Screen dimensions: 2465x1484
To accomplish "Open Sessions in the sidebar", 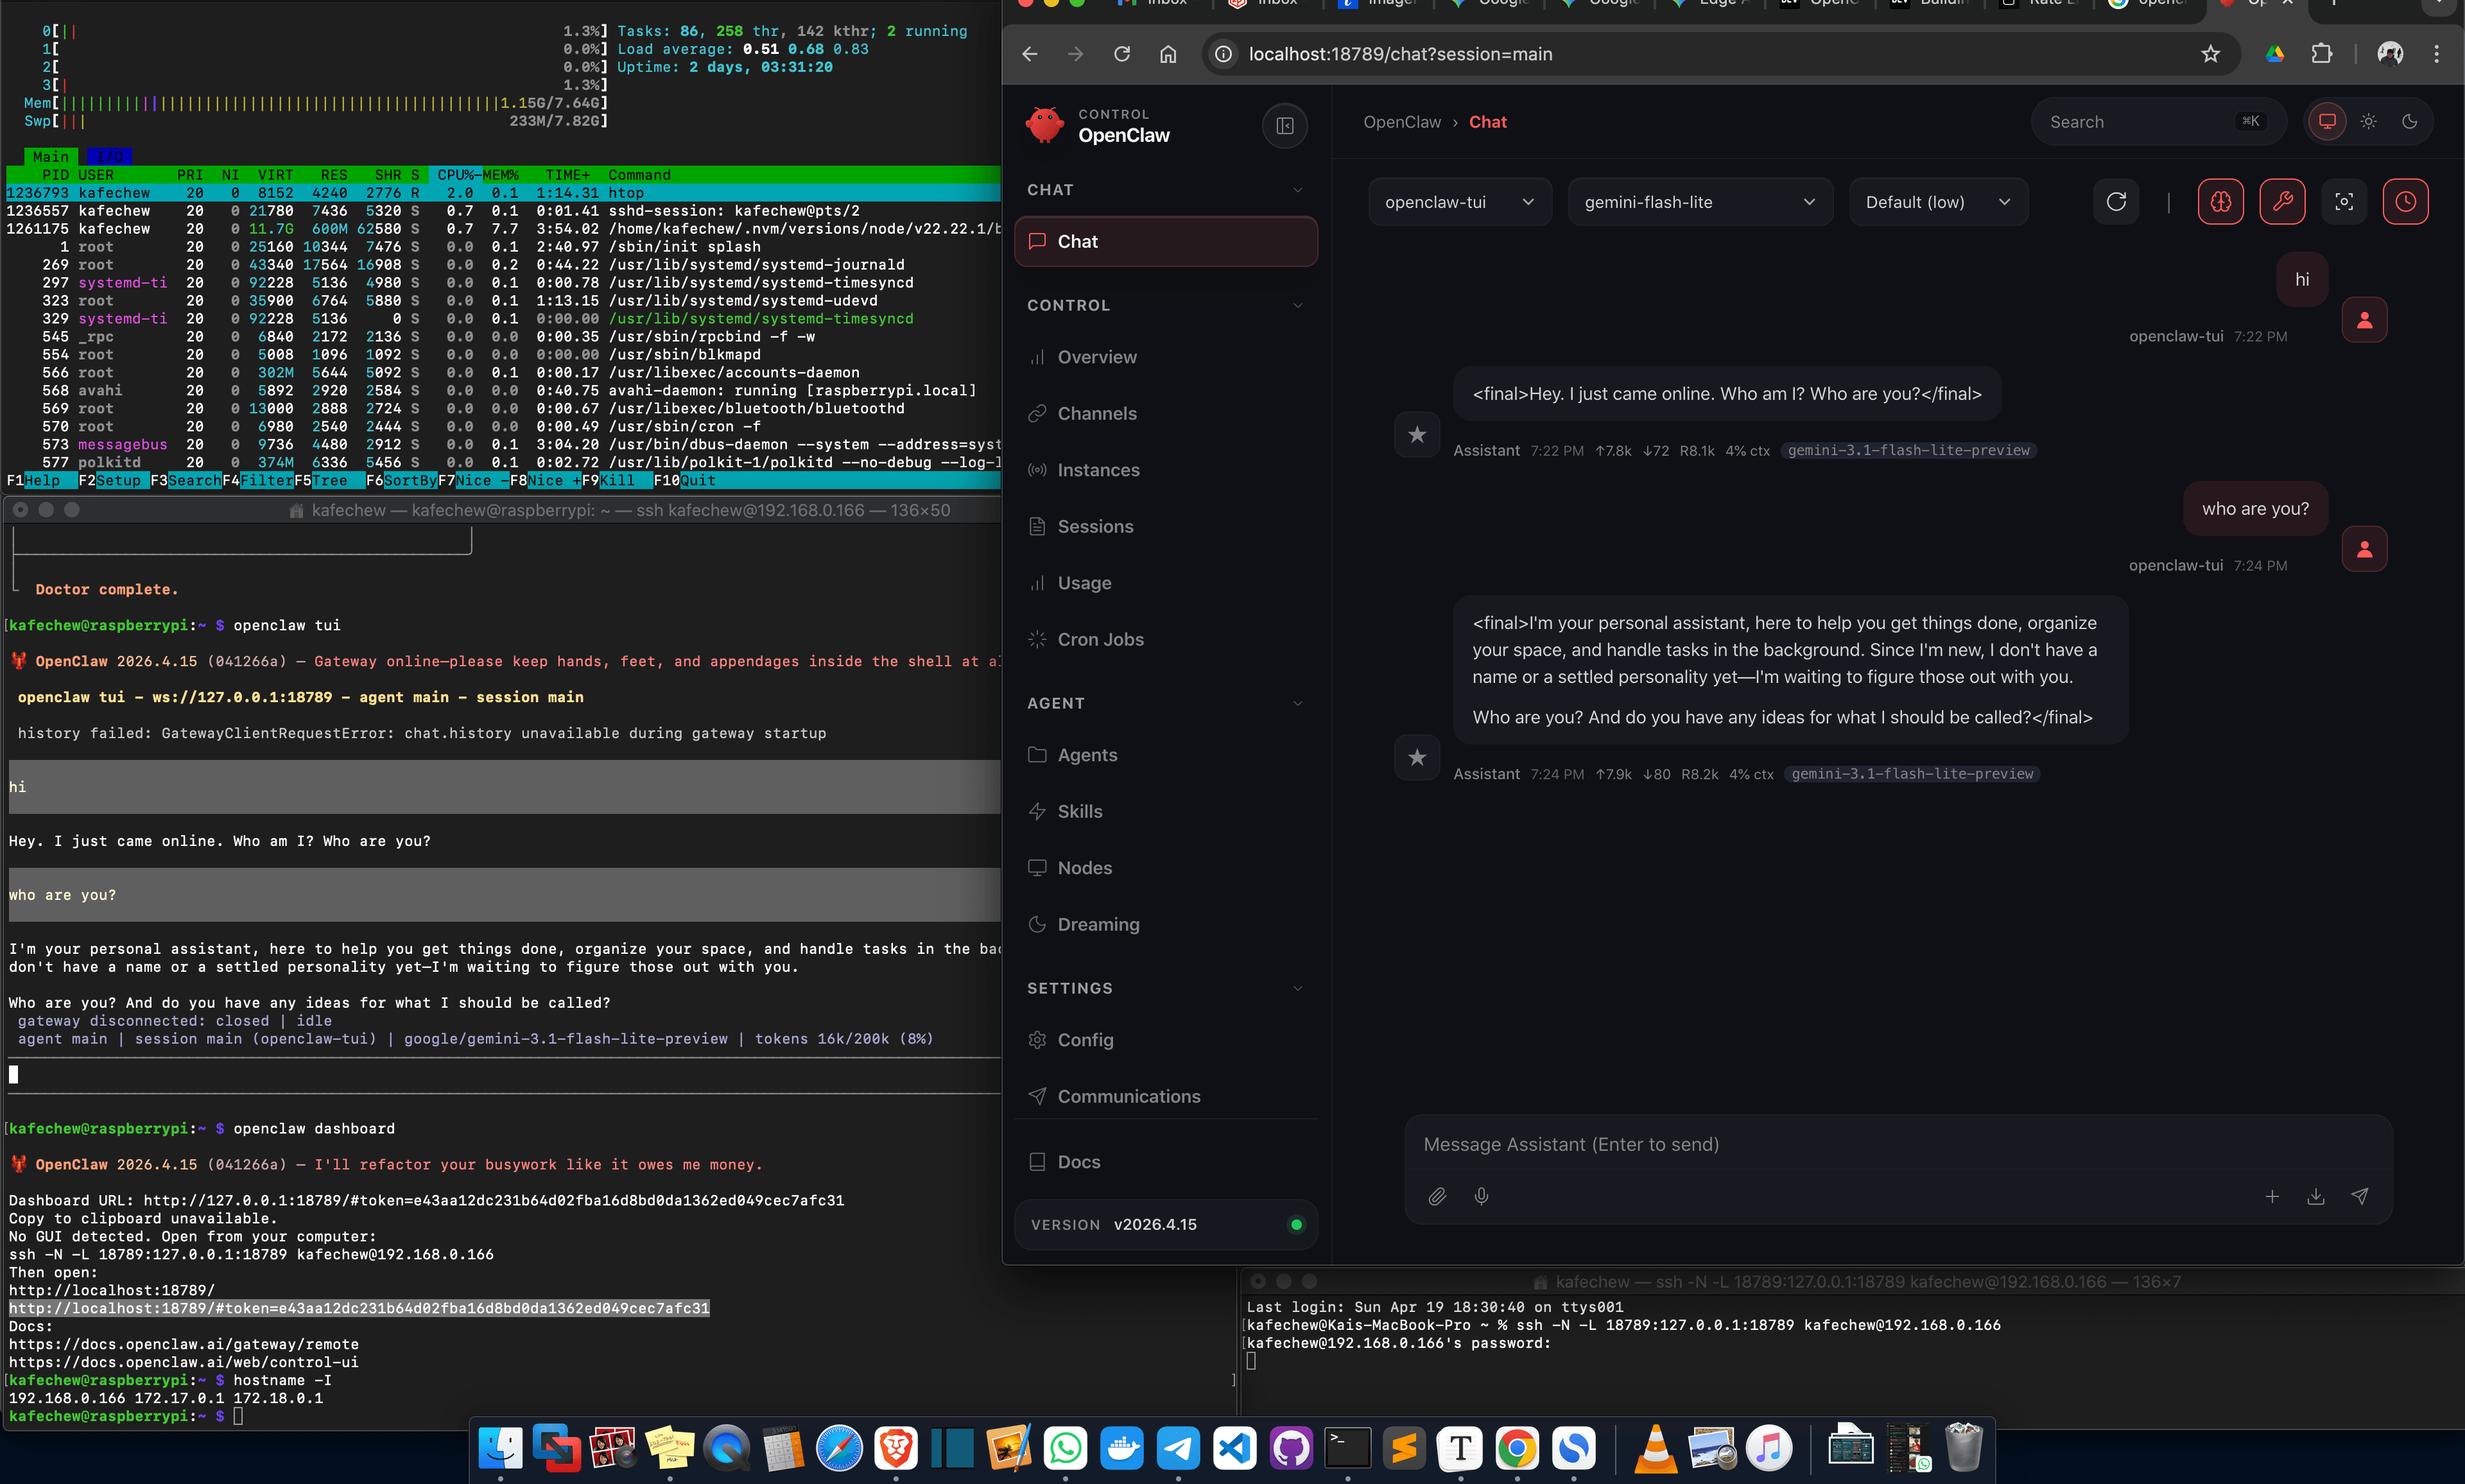I will (1166, 527).
